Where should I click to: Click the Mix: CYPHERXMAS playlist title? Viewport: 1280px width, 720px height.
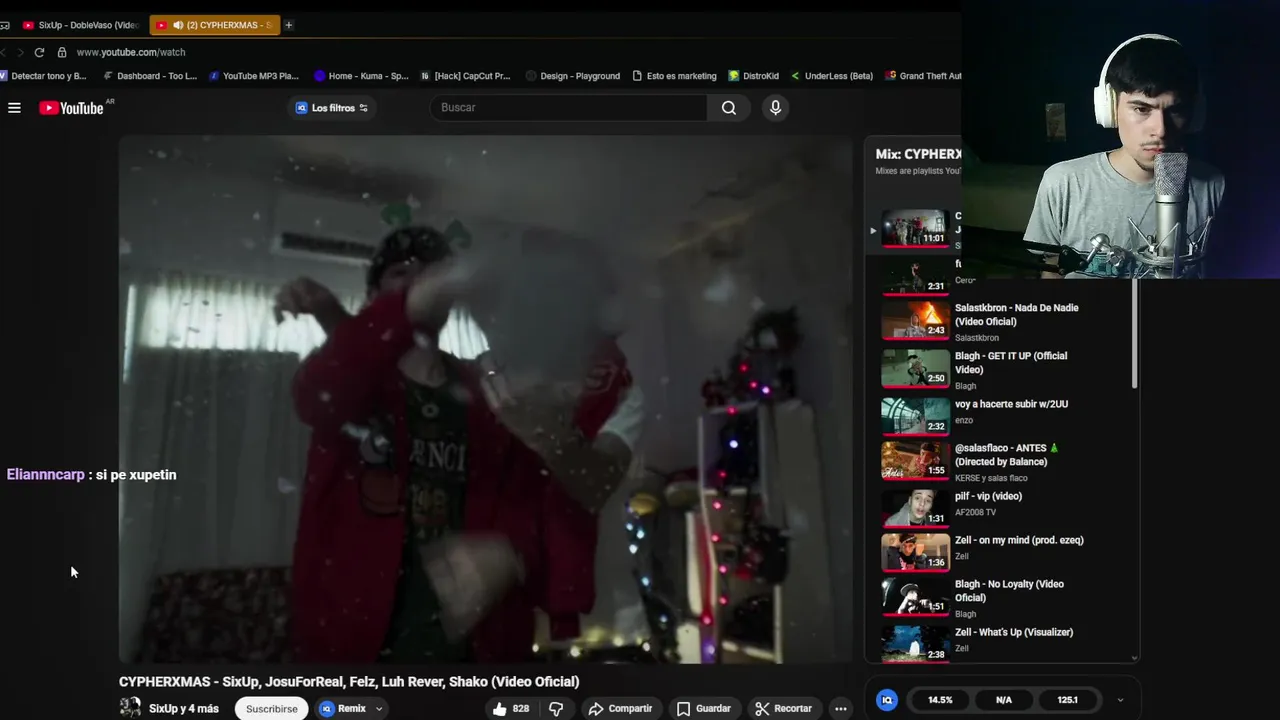(918, 154)
